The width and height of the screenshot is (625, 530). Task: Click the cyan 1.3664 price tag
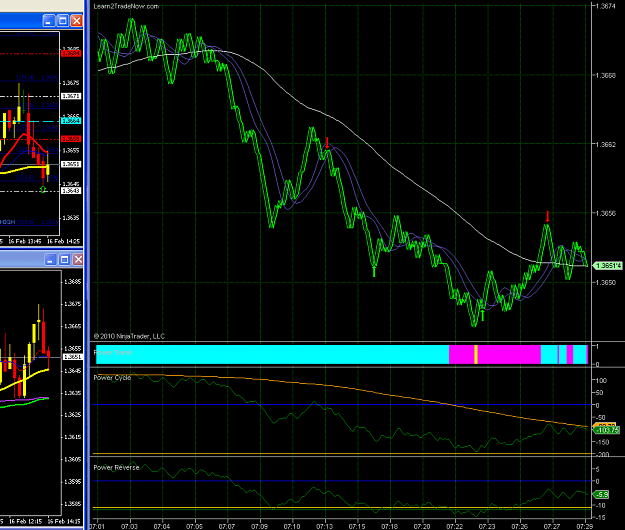(71, 121)
